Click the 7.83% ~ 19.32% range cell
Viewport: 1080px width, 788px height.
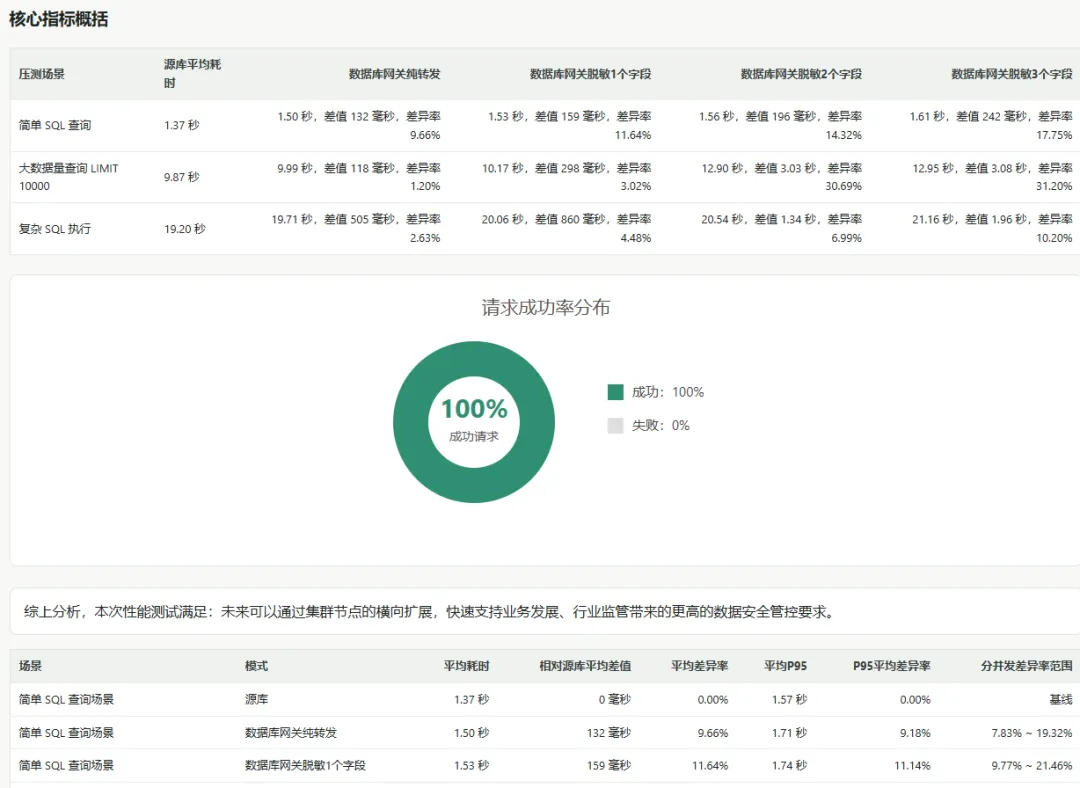pos(1032,732)
